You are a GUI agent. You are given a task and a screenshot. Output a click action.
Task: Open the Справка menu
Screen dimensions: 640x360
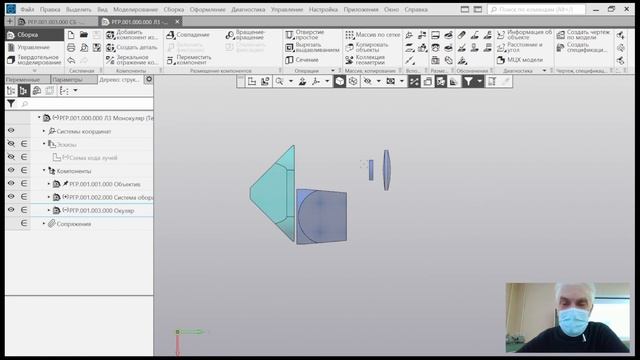pyautogui.click(x=416, y=9)
